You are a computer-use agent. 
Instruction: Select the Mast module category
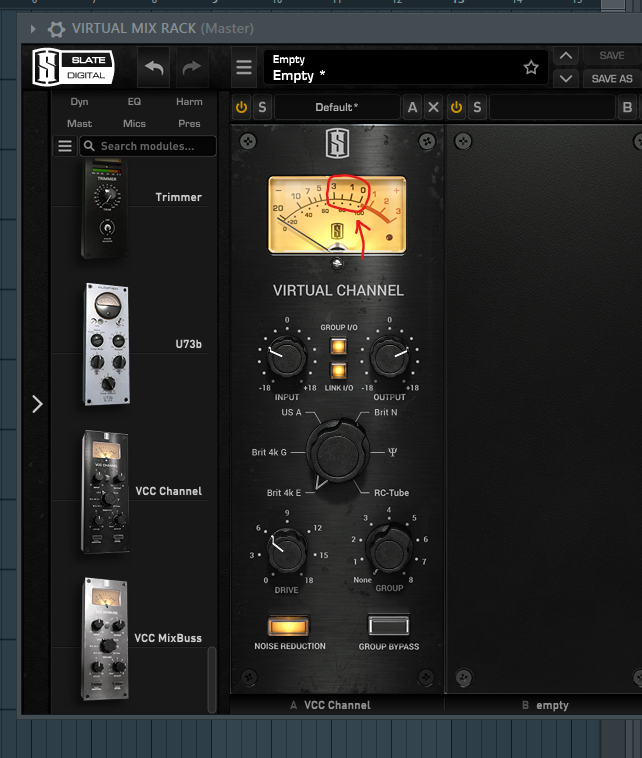[79, 124]
